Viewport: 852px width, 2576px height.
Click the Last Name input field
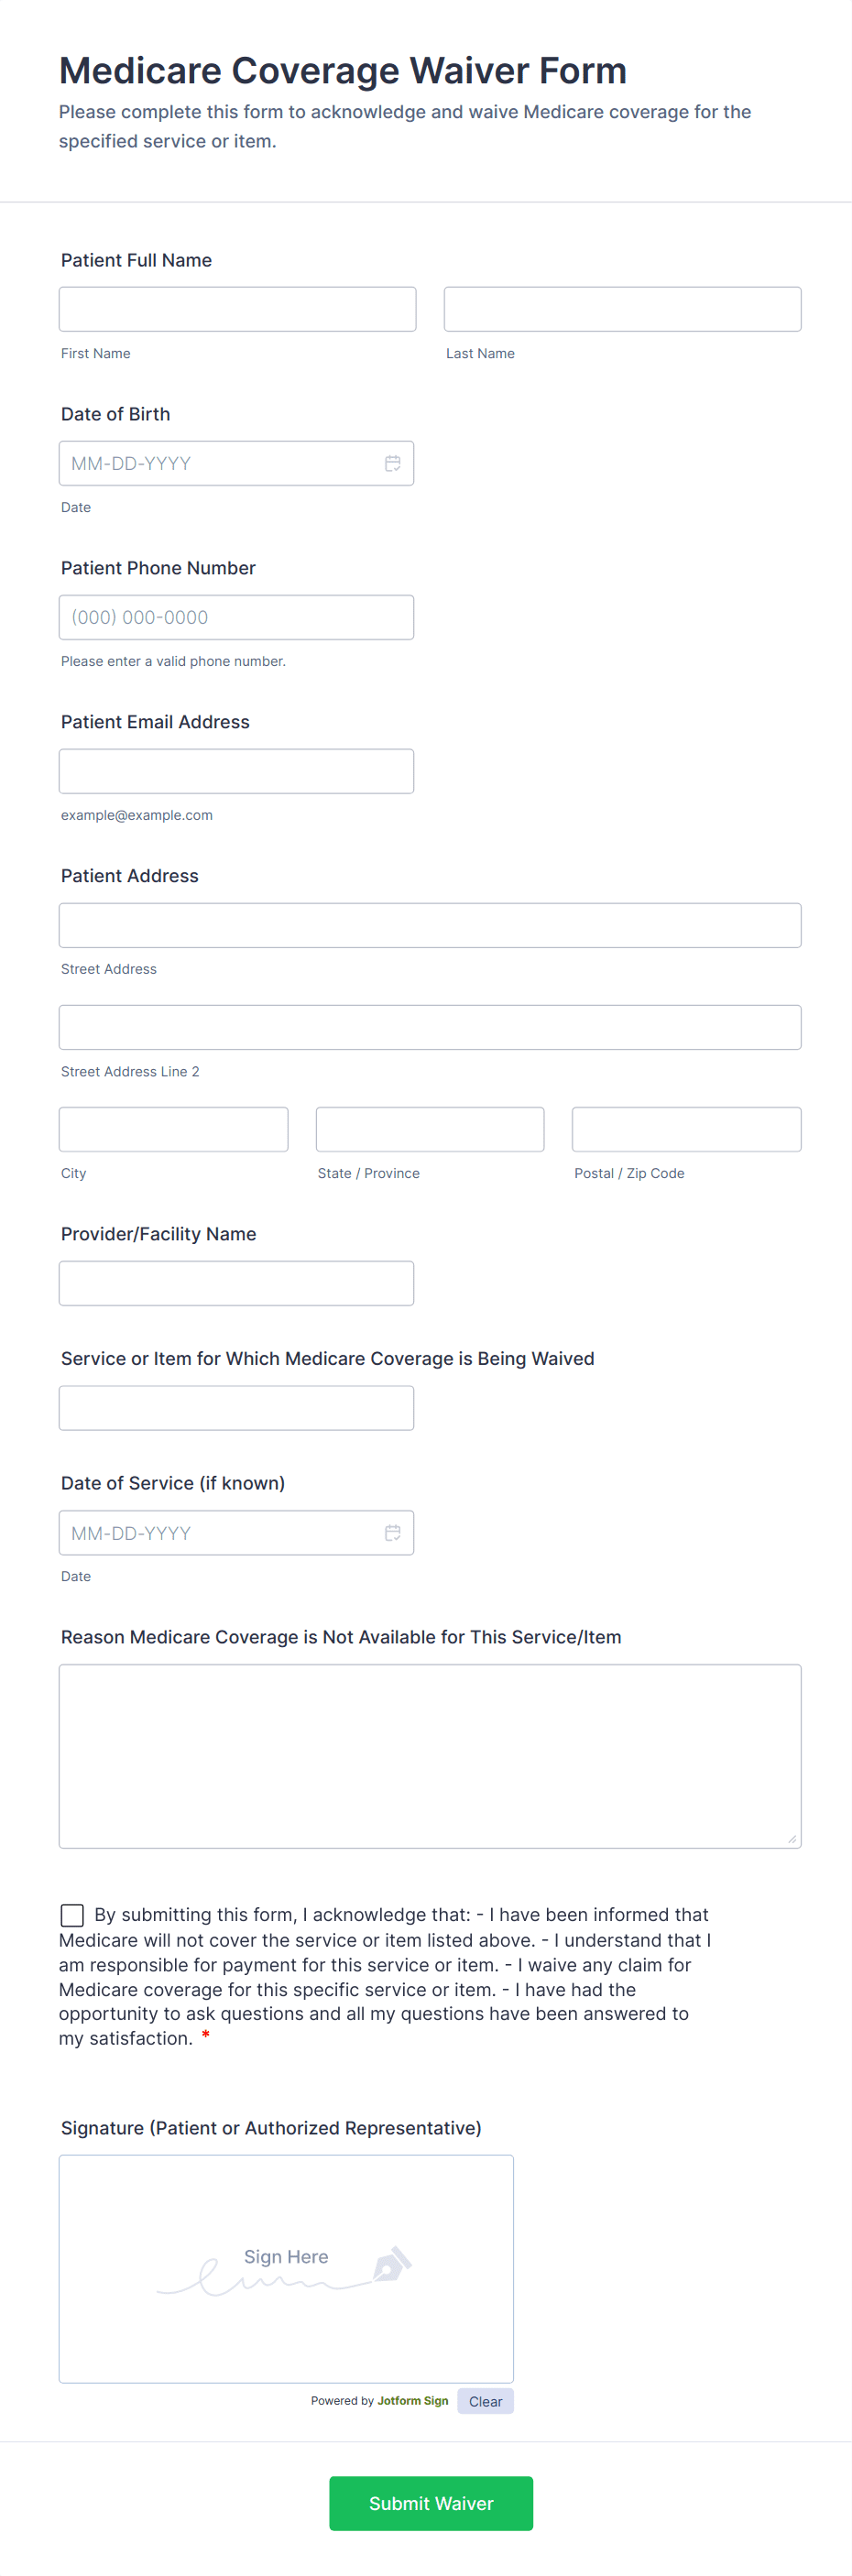point(622,309)
